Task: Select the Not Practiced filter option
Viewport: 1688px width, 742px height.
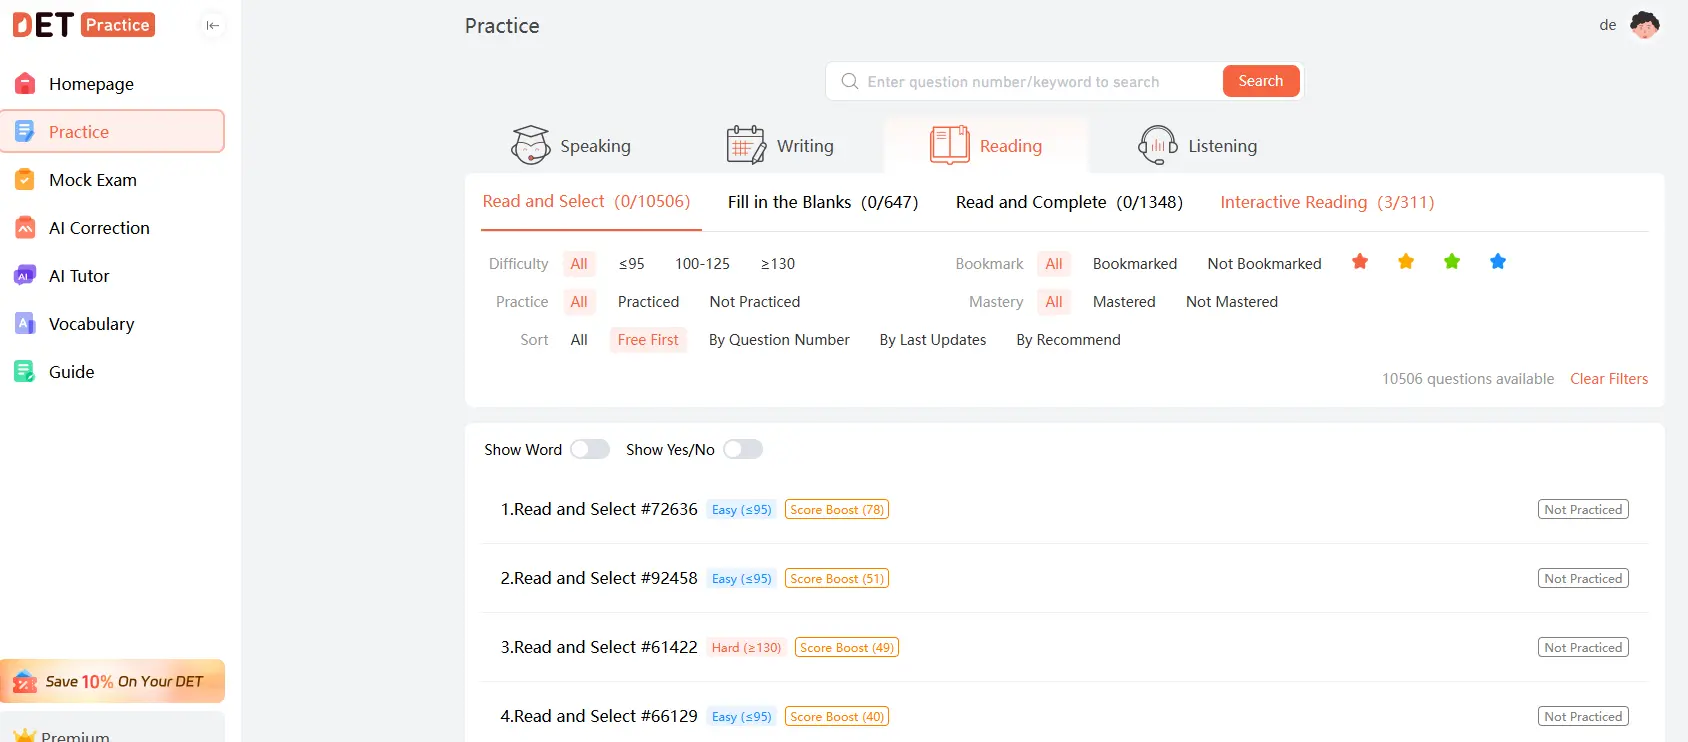Action: coord(754,302)
